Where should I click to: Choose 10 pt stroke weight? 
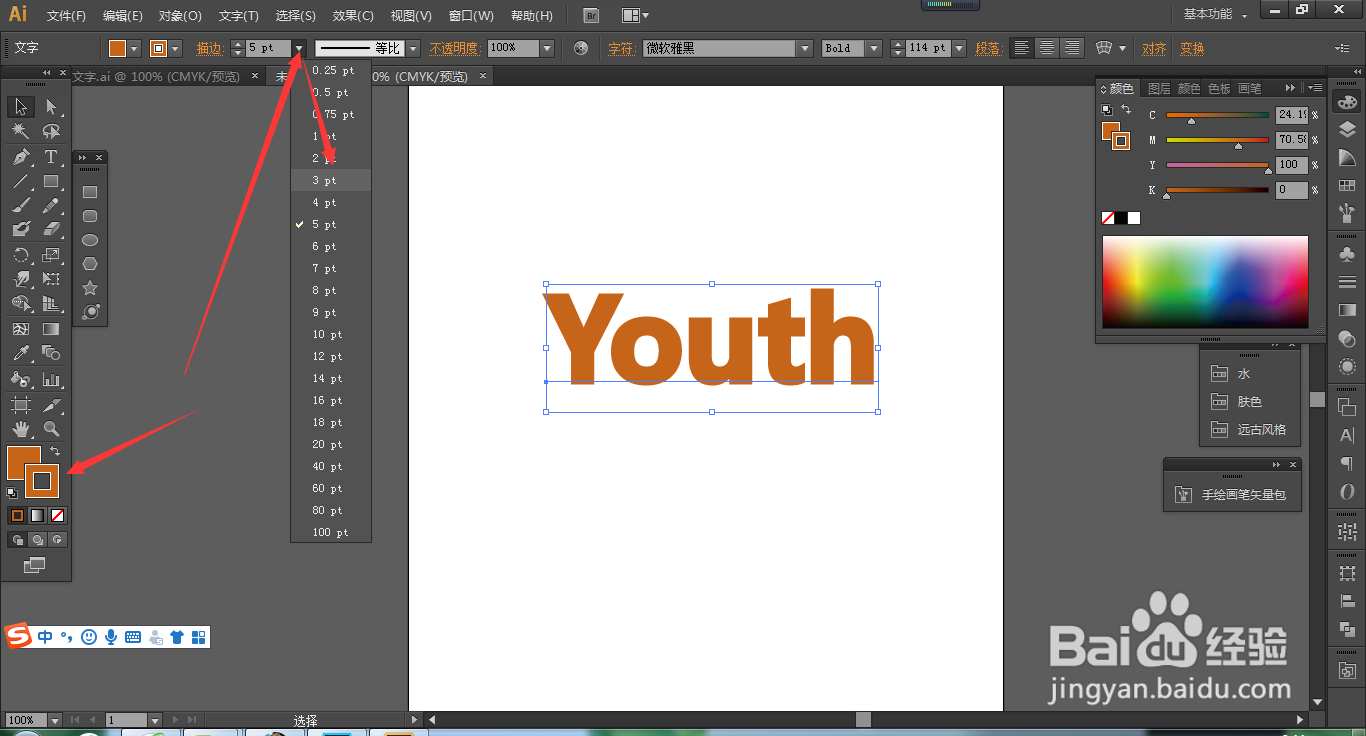click(331, 334)
